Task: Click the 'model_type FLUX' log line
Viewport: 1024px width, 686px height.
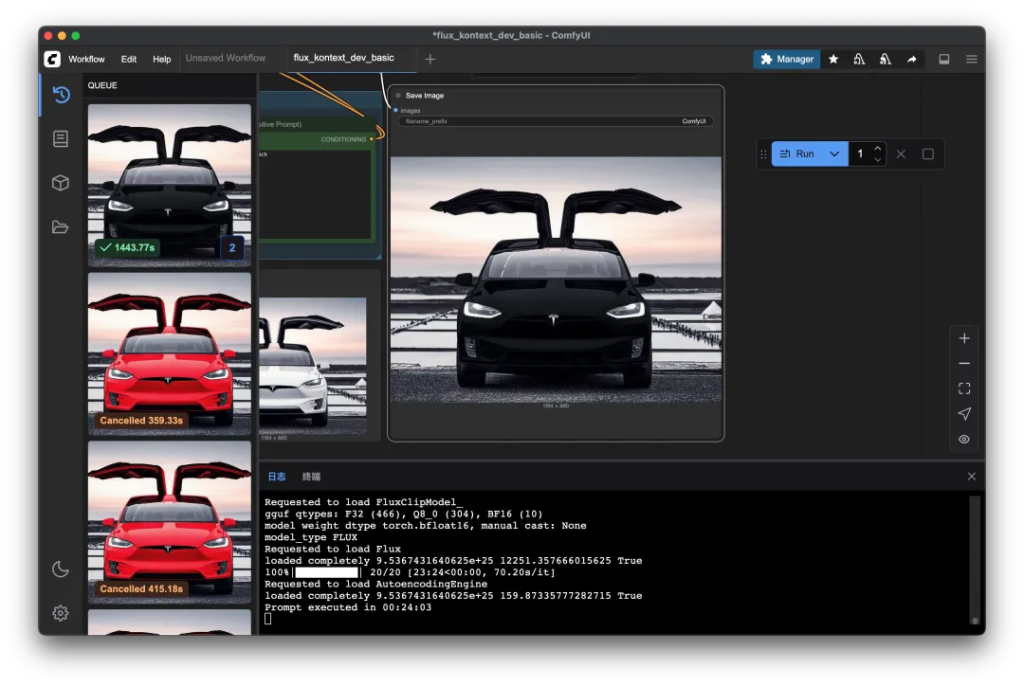Action: click(311, 537)
